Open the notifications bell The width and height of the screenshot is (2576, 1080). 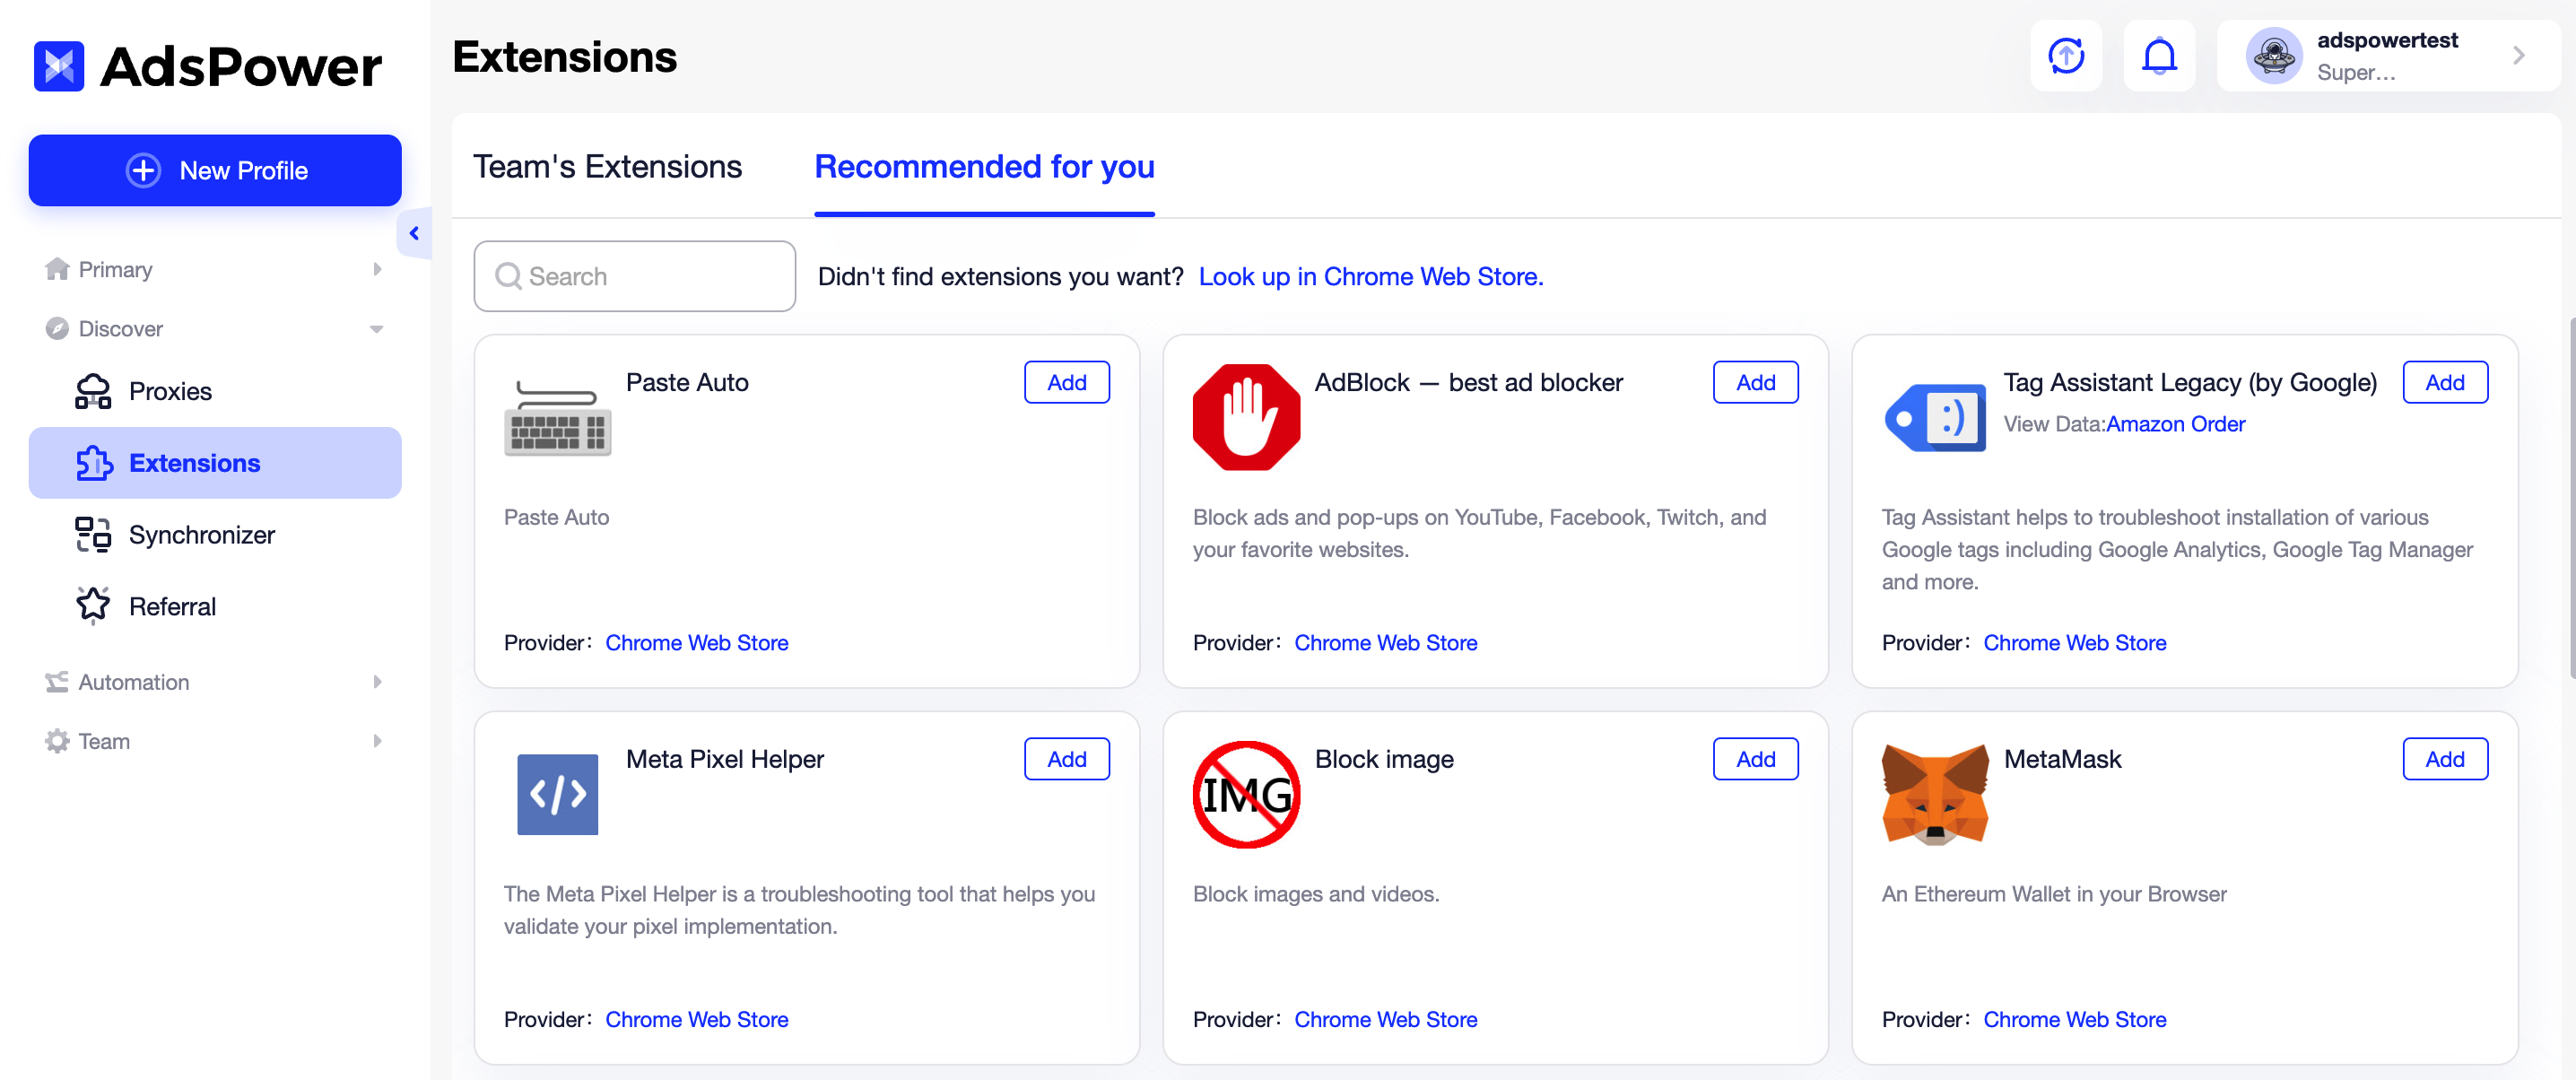pyautogui.click(x=2159, y=56)
